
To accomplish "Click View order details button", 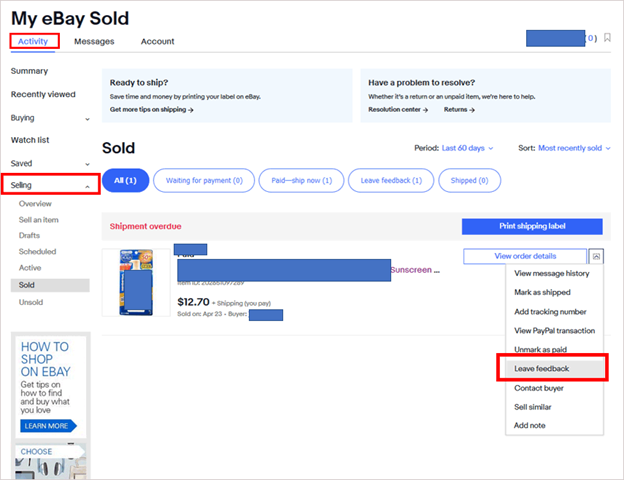I will tap(525, 256).
